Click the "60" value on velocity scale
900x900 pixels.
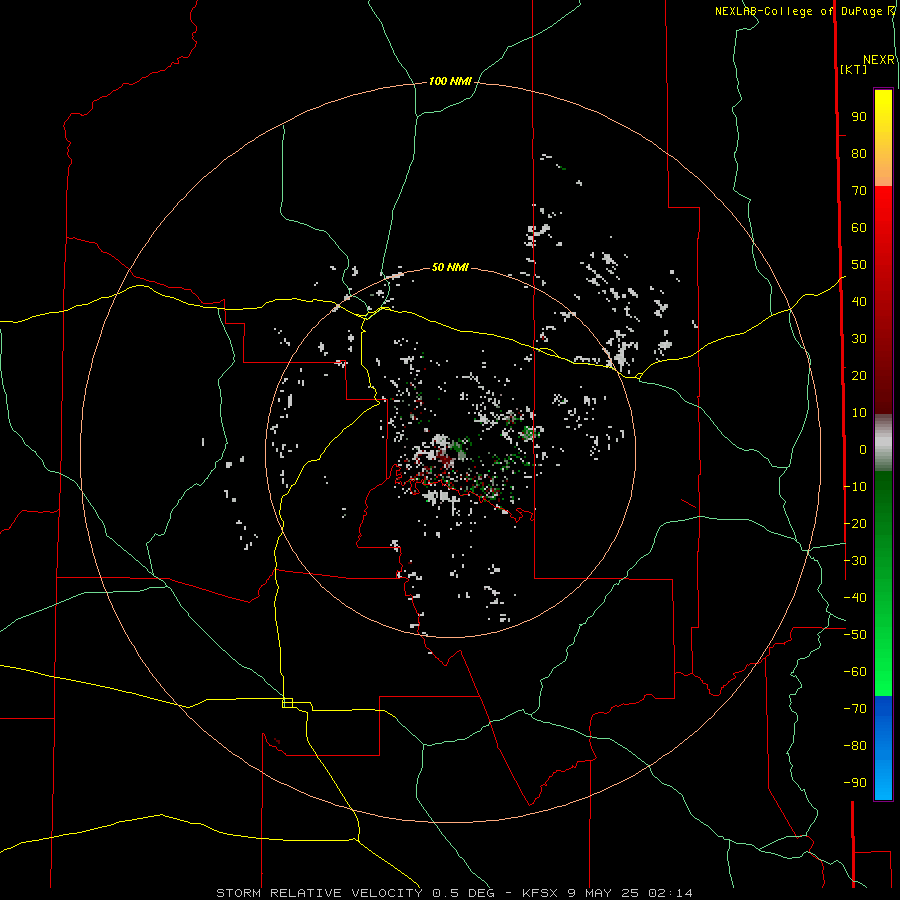click(x=859, y=228)
